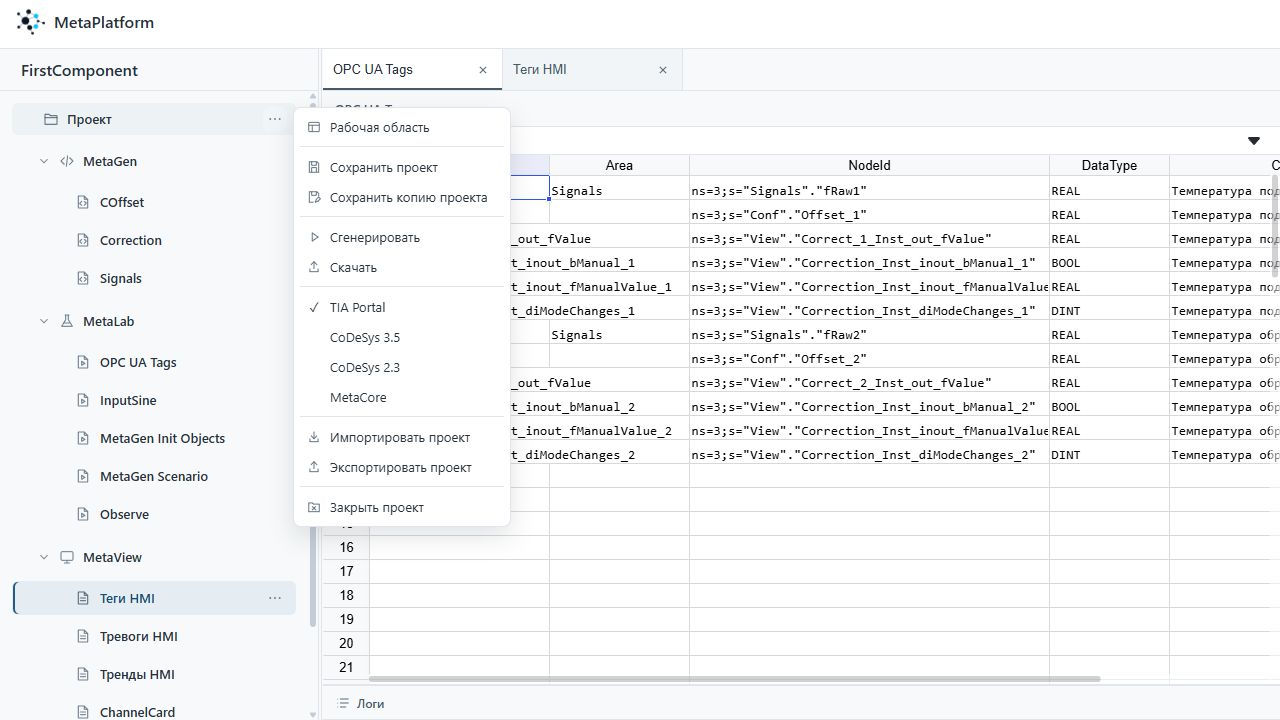Click the file icon beside InputSine

coord(84,400)
